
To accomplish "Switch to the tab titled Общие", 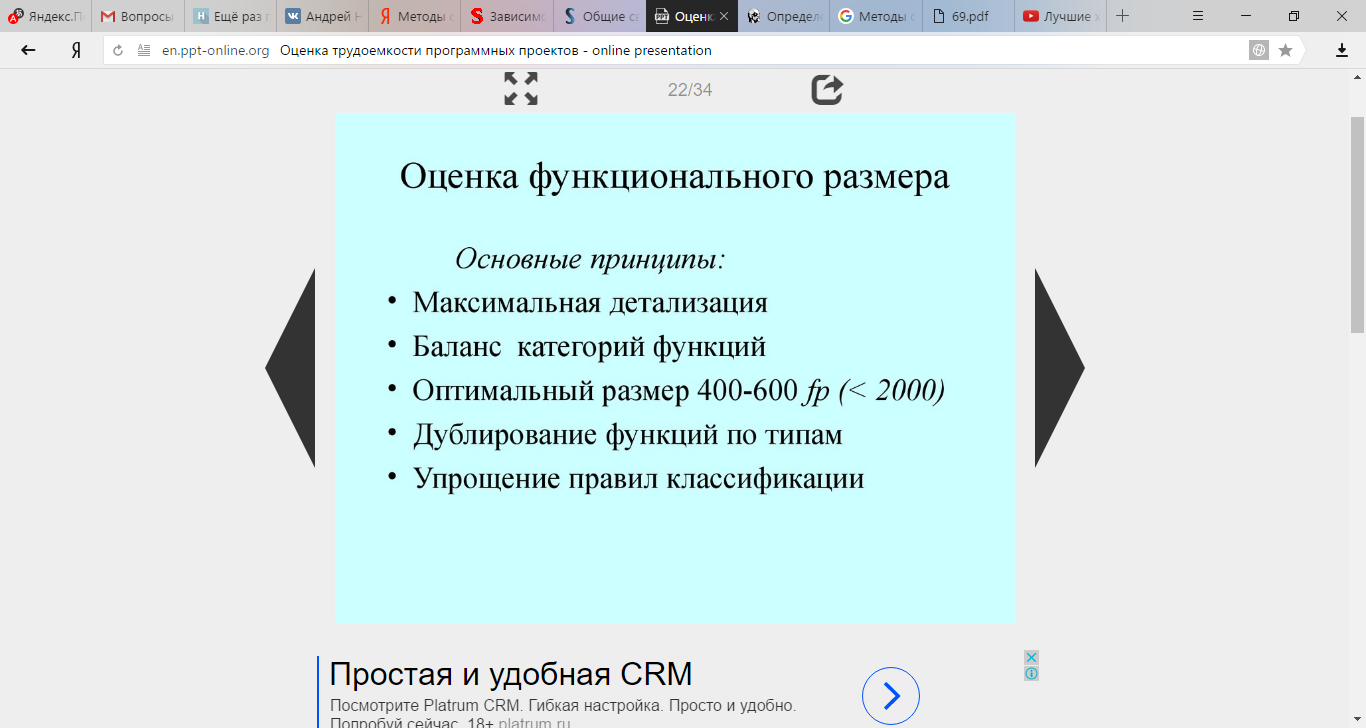I will [598, 16].
